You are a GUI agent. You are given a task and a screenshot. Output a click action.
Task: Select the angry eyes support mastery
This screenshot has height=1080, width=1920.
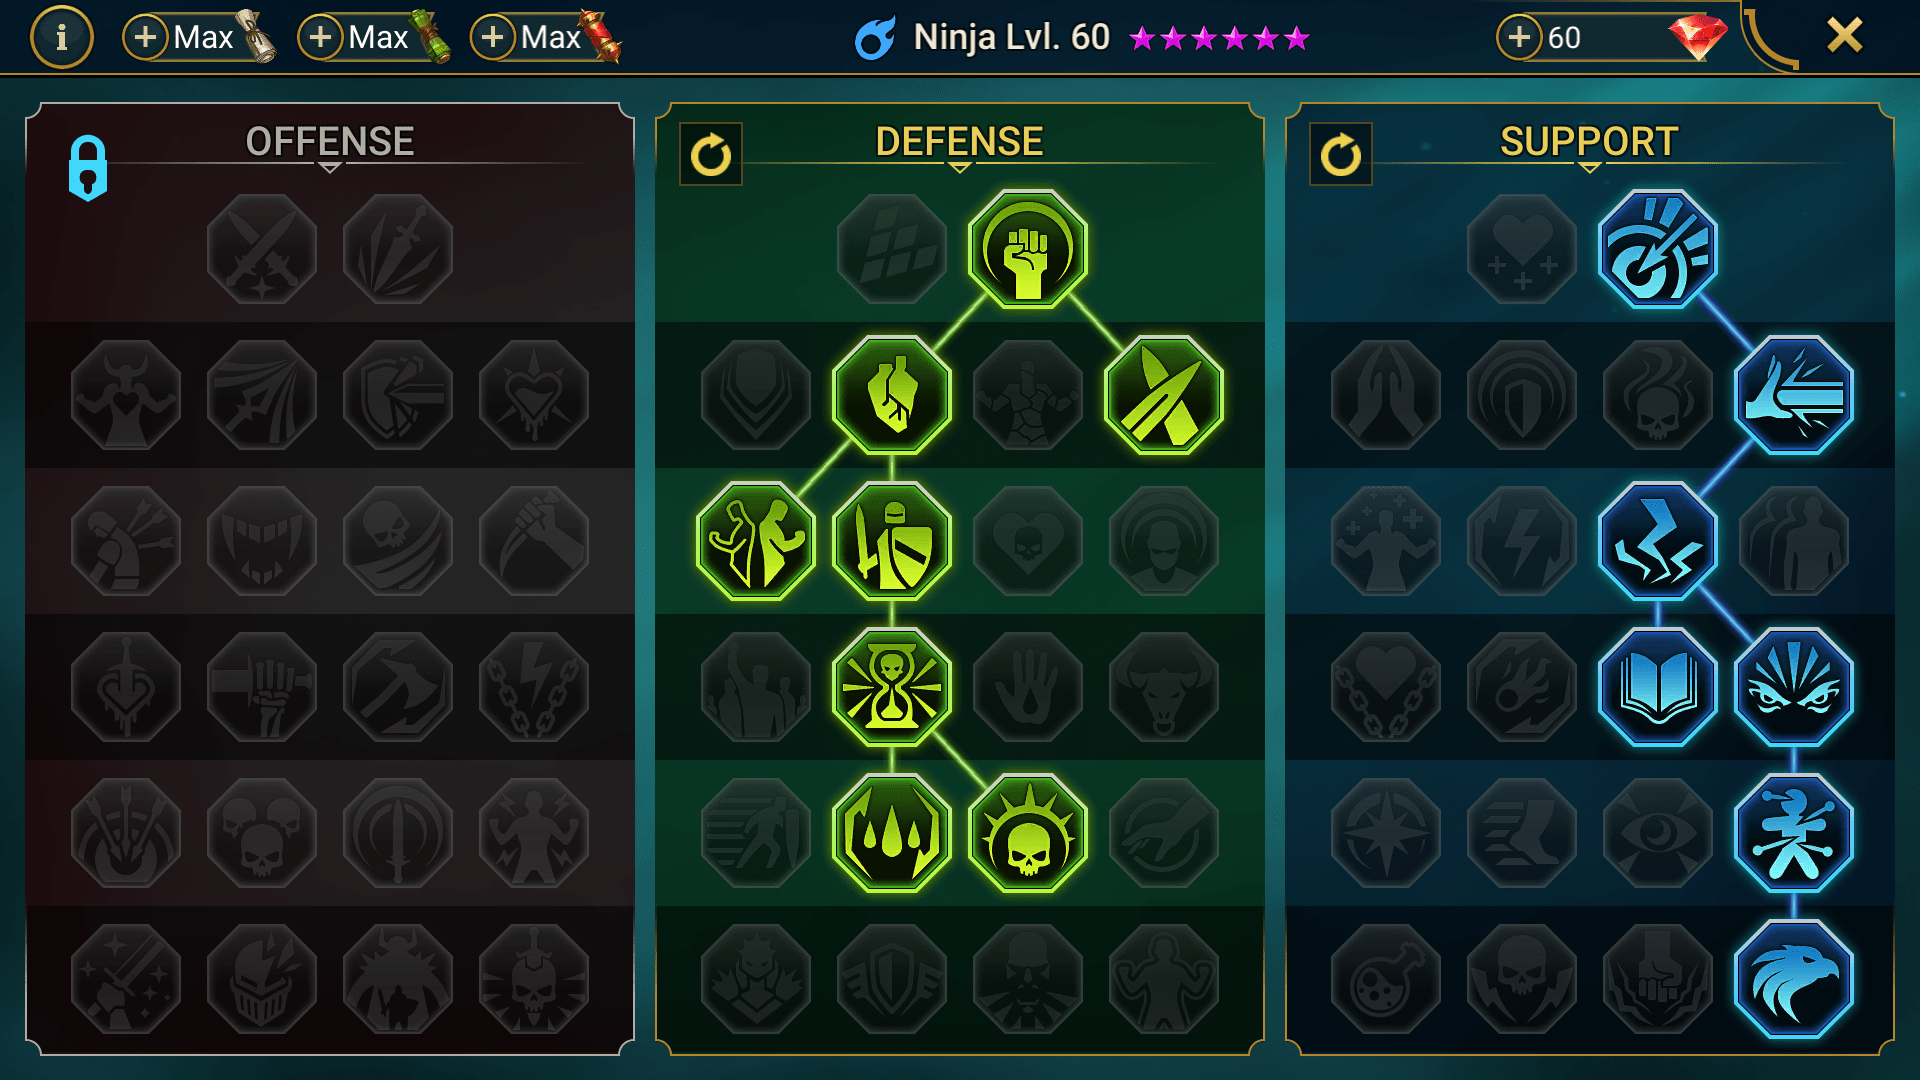click(x=1793, y=687)
